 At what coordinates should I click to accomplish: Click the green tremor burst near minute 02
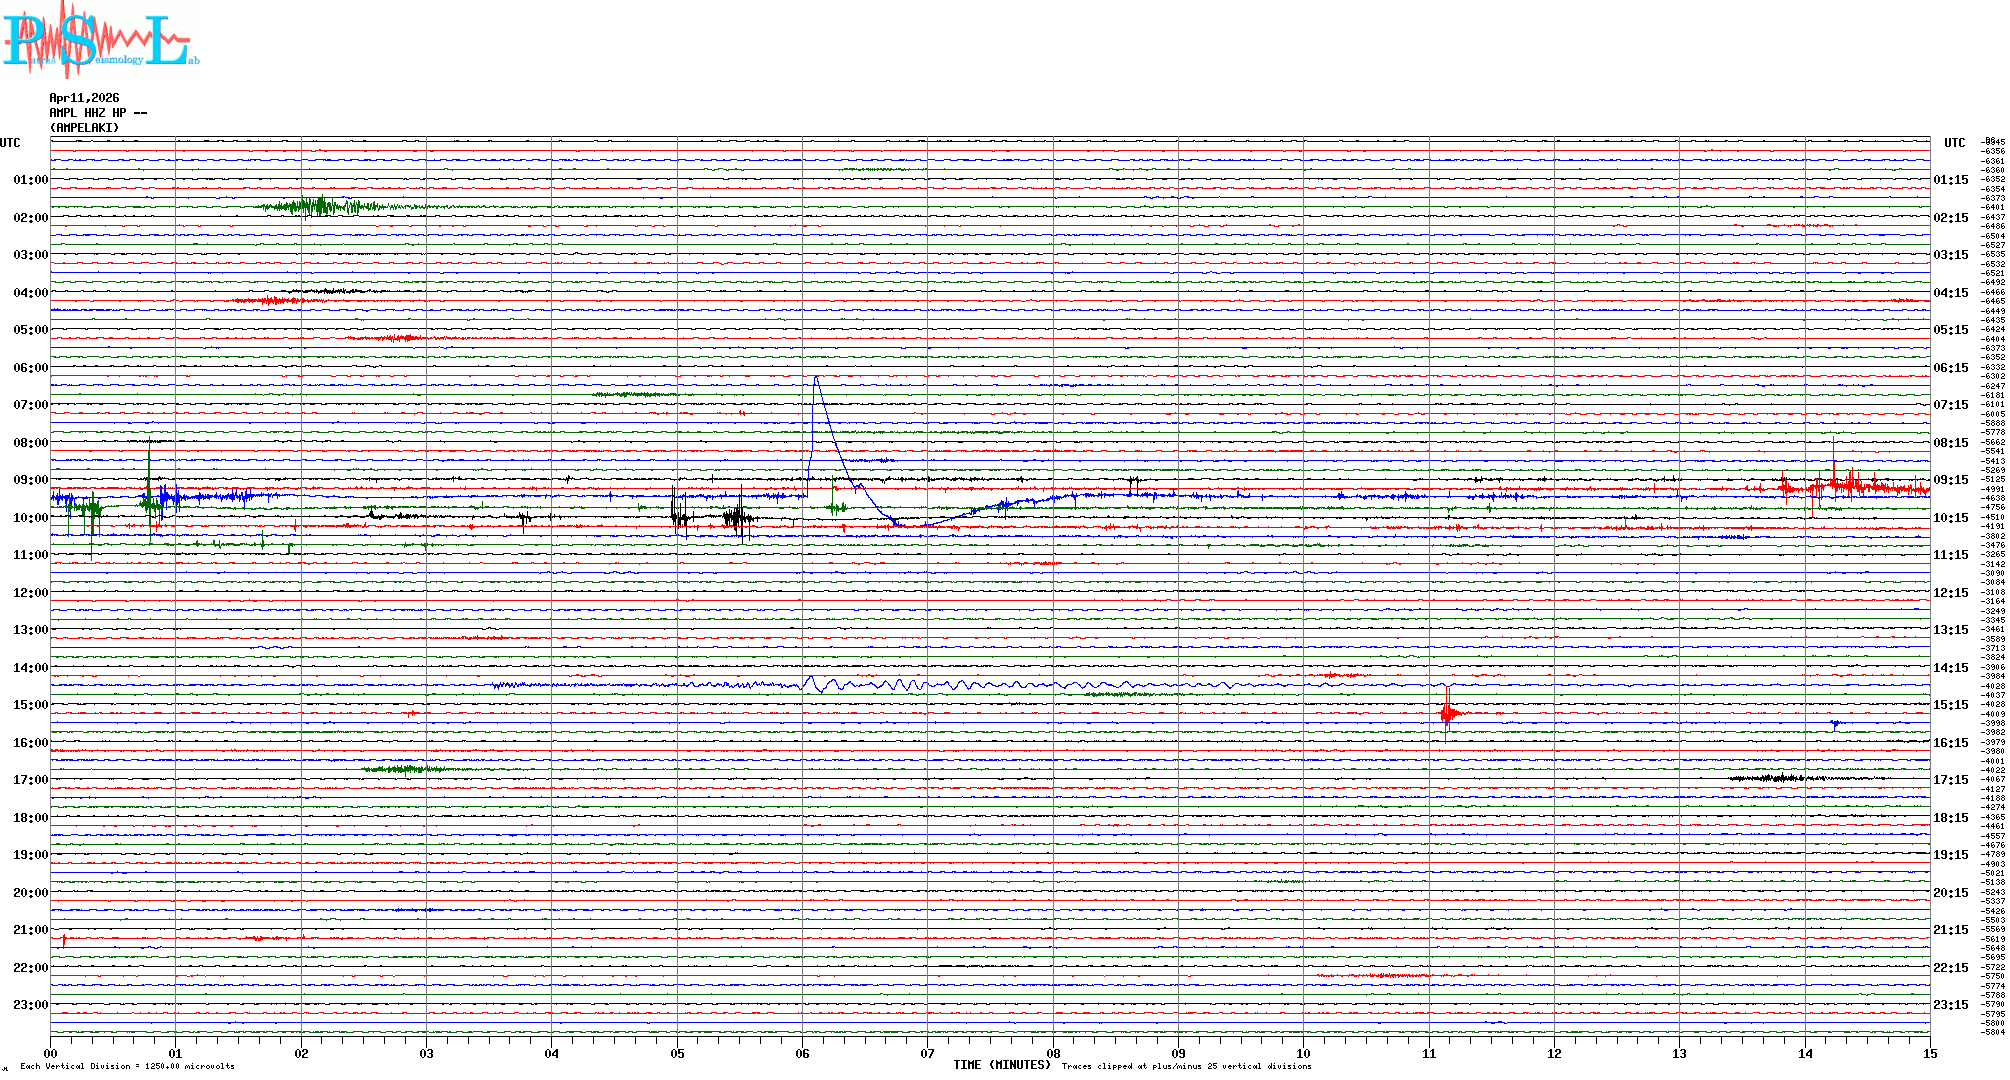[x=320, y=207]
